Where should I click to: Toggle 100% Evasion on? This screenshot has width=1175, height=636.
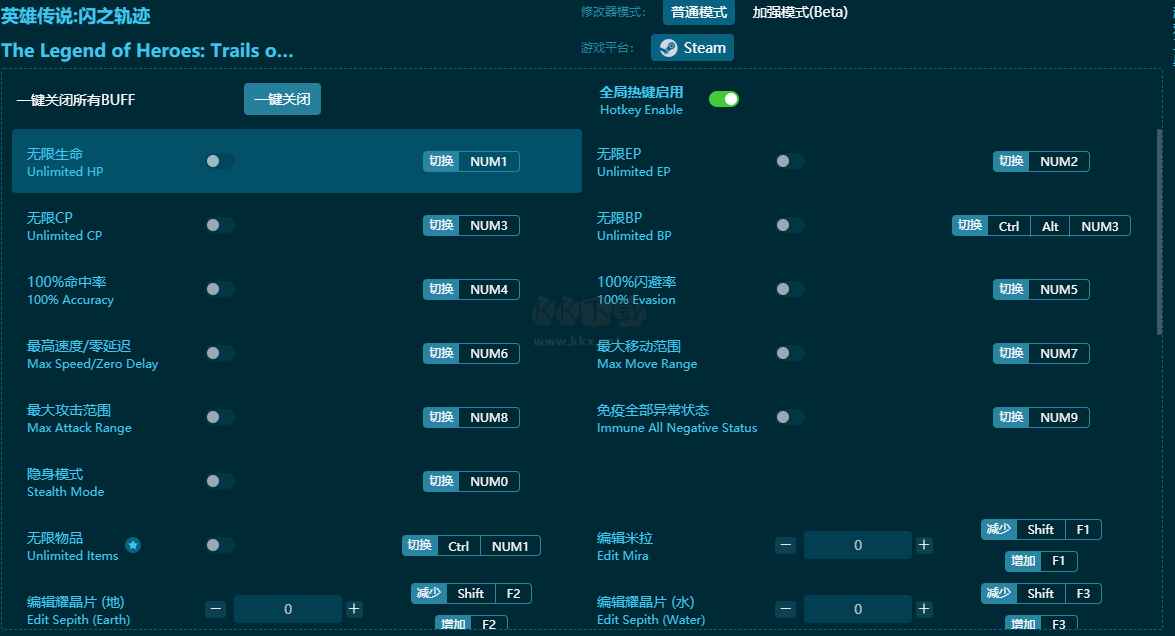790,289
